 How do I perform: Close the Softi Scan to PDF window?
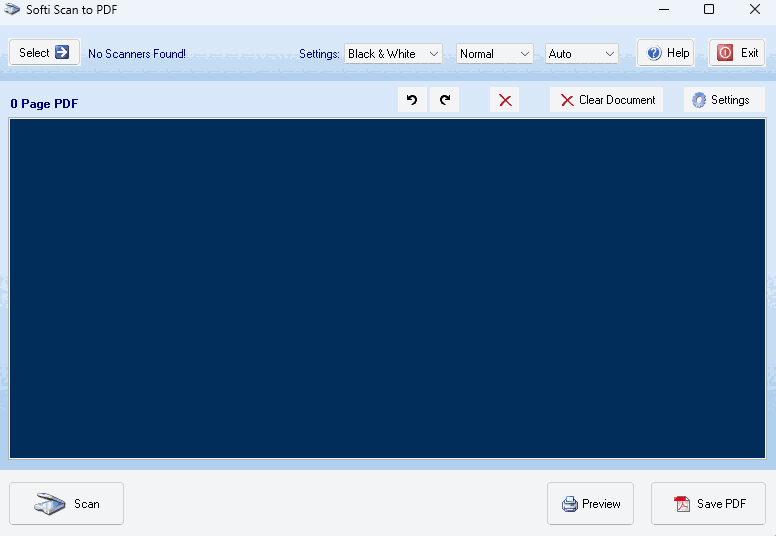coord(755,9)
